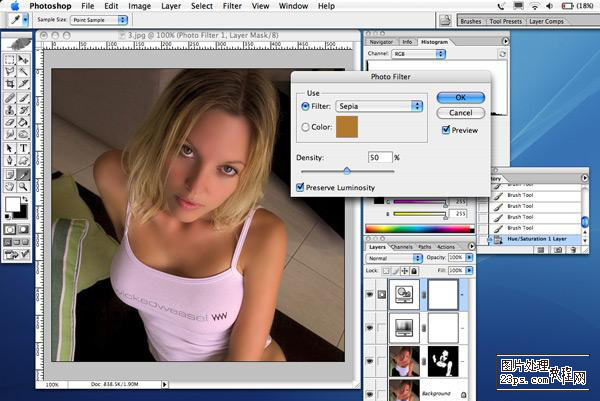Select the Type tool
Image resolution: width=600 pixels, height=401 pixels.
click(23, 148)
